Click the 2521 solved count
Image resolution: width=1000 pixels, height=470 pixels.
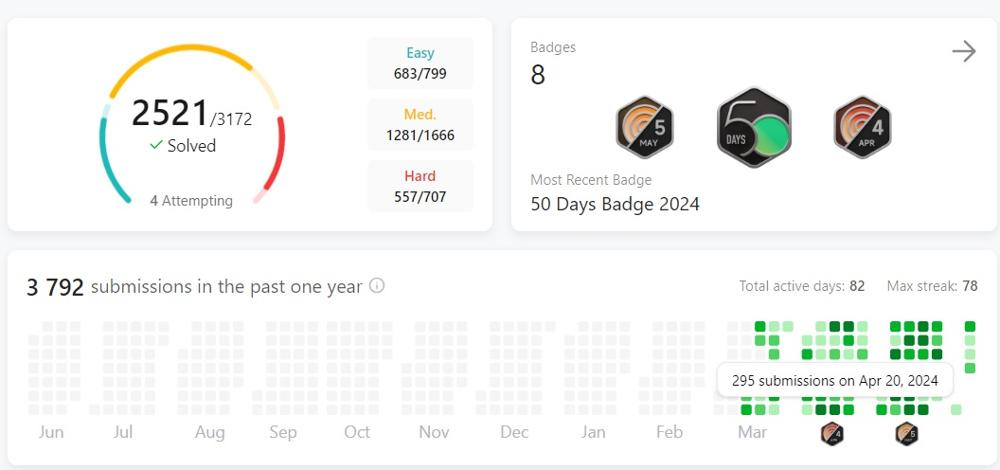tap(170, 114)
